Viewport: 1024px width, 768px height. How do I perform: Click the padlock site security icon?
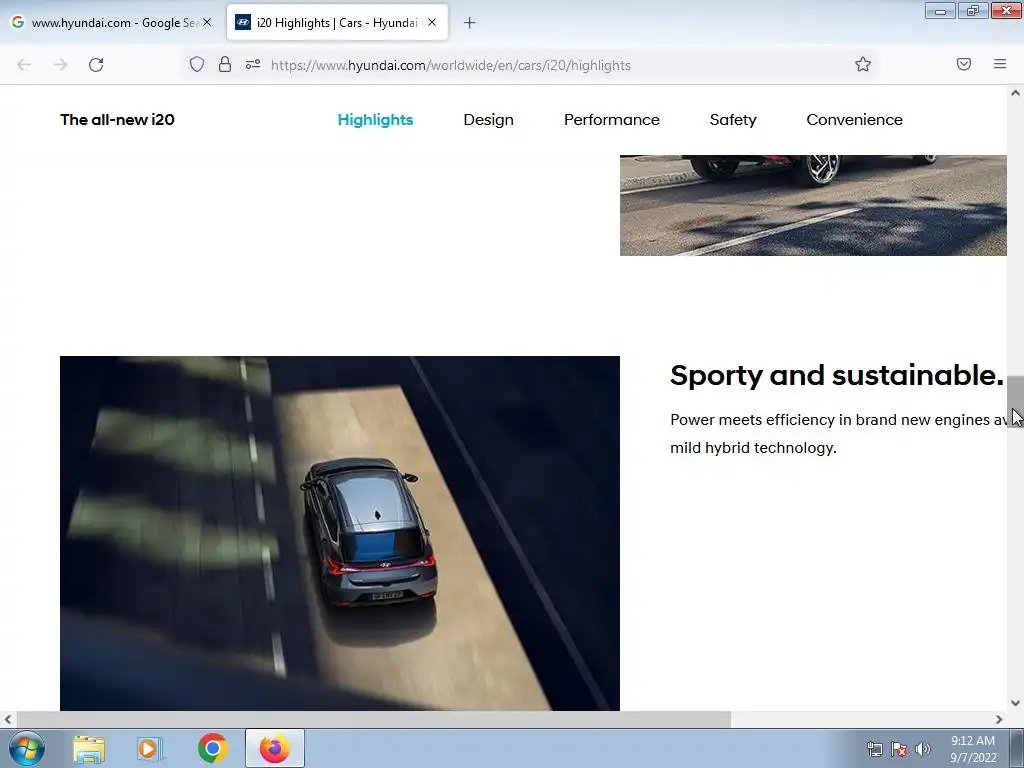[x=225, y=64]
